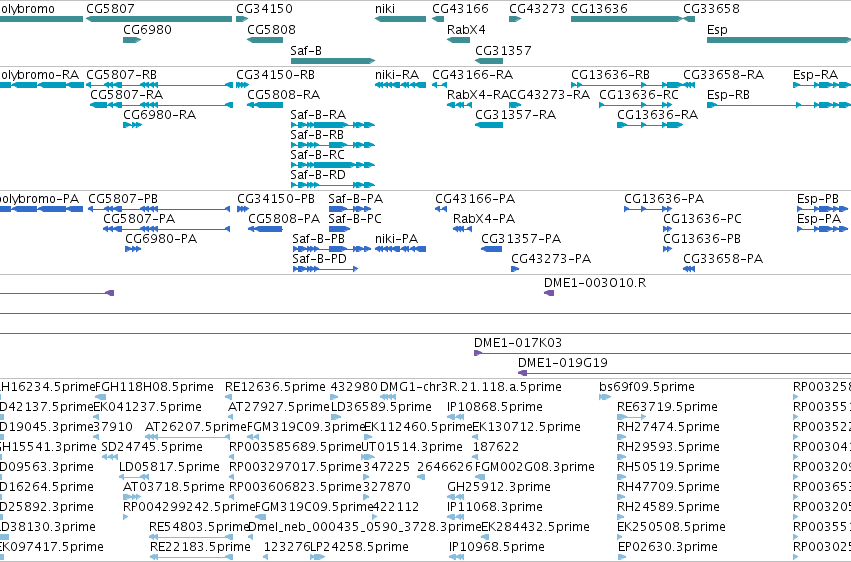Click the CG6980 gene feature
Screen dimensions: 851x562
[132, 40]
